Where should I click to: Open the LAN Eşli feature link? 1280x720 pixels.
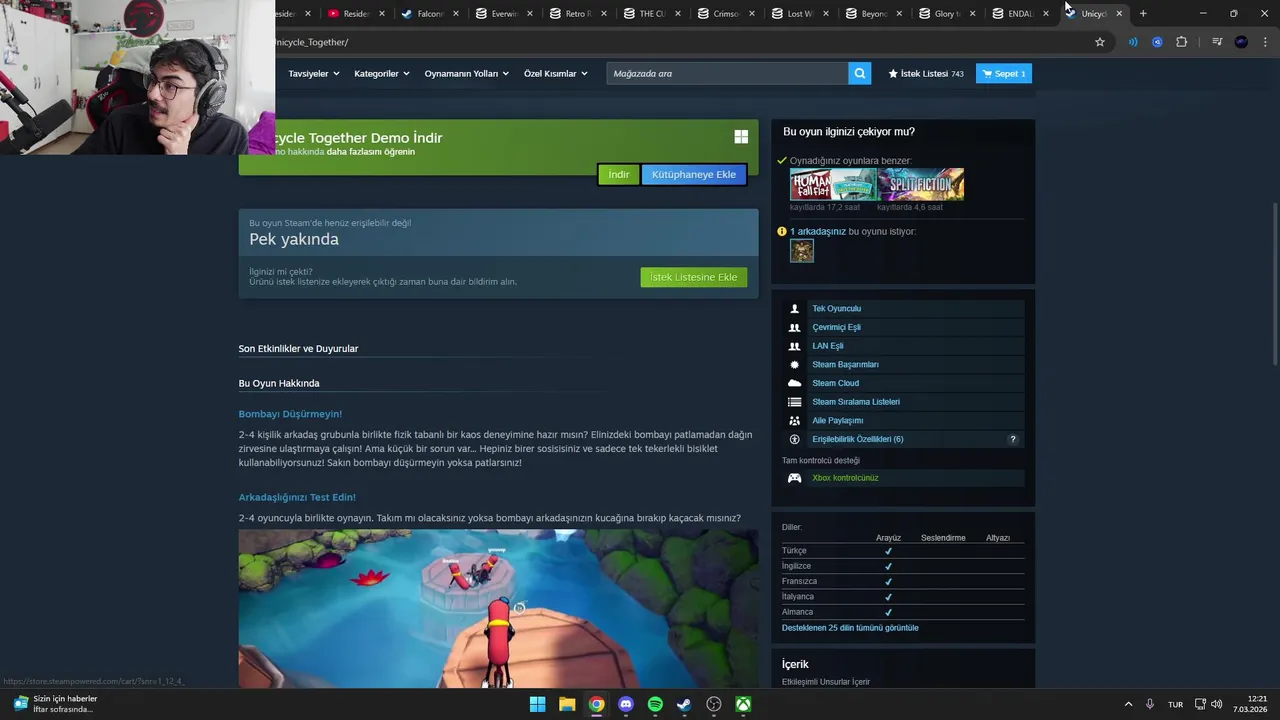tap(827, 346)
